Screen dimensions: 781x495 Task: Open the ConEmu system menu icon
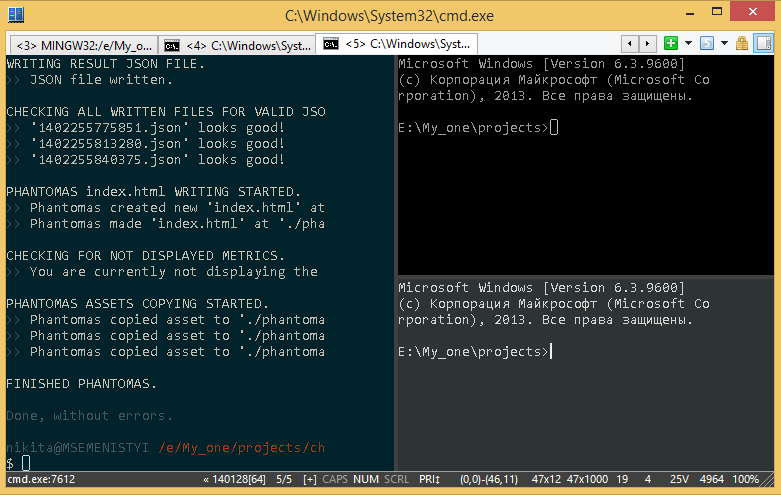[15, 15]
